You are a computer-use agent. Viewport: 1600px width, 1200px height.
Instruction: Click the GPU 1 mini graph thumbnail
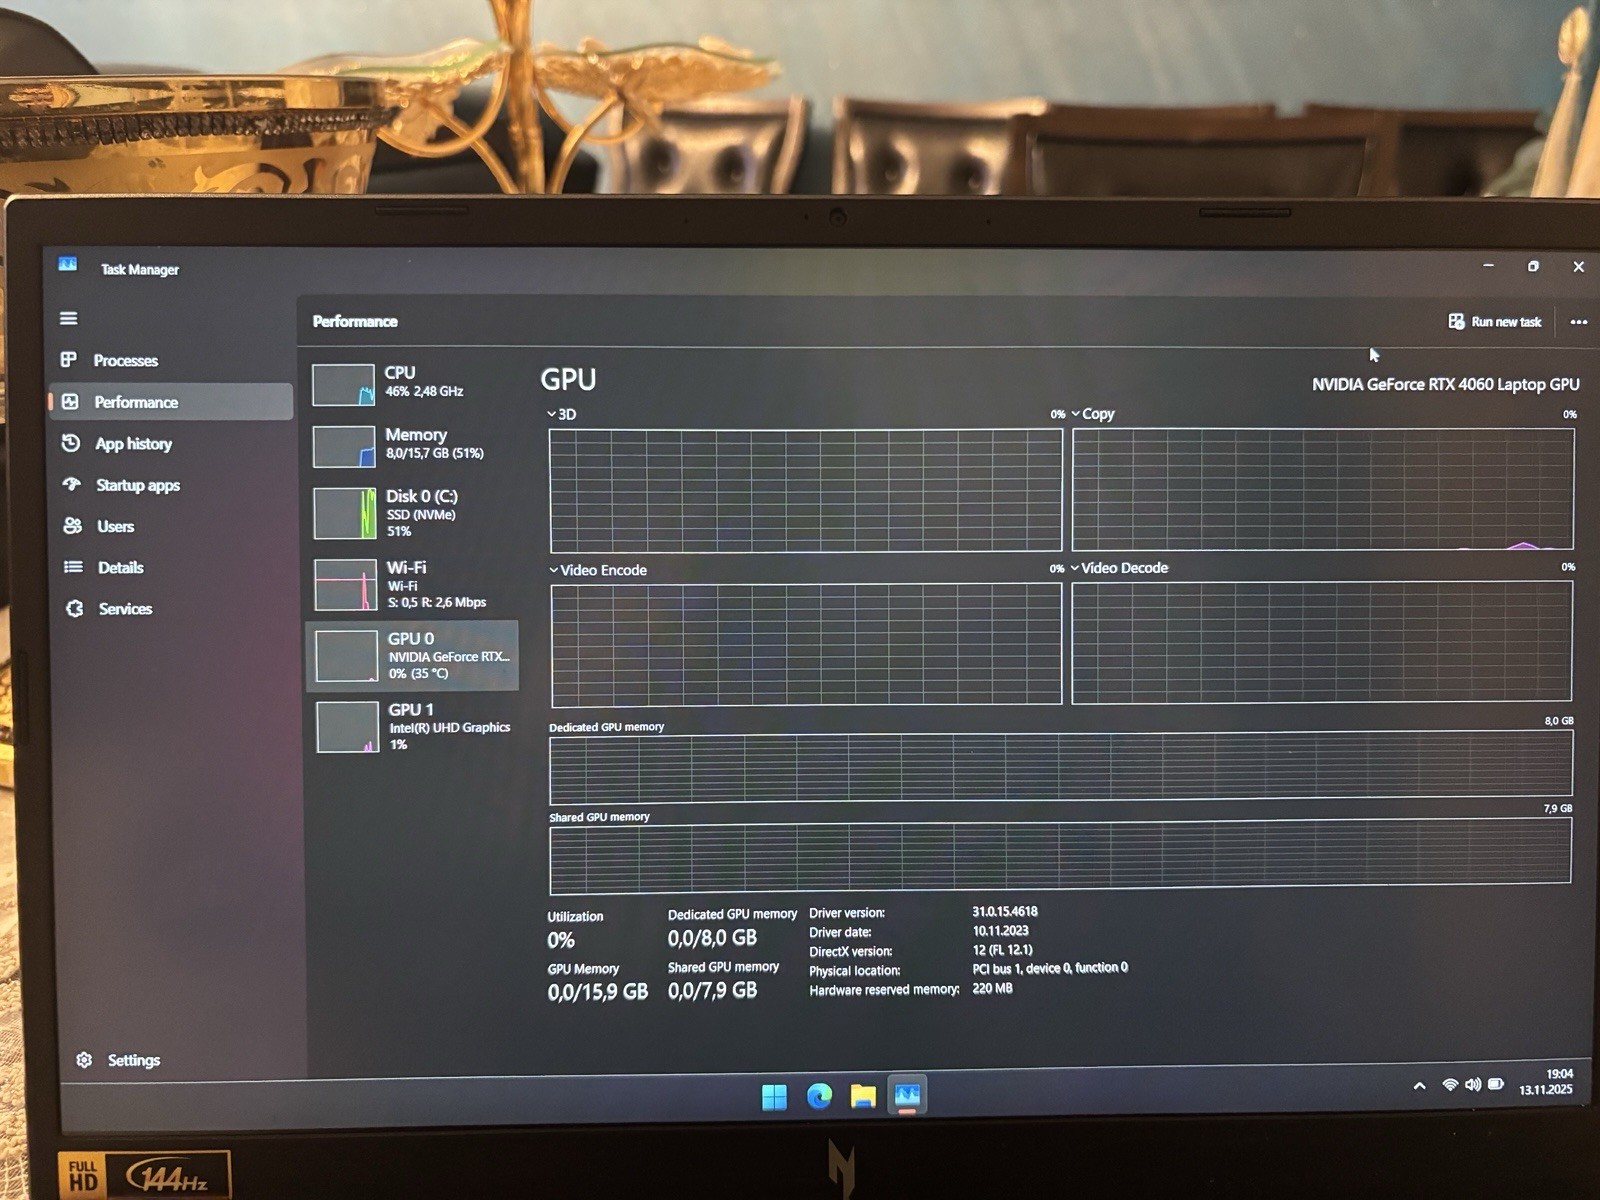tap(348, 727)
